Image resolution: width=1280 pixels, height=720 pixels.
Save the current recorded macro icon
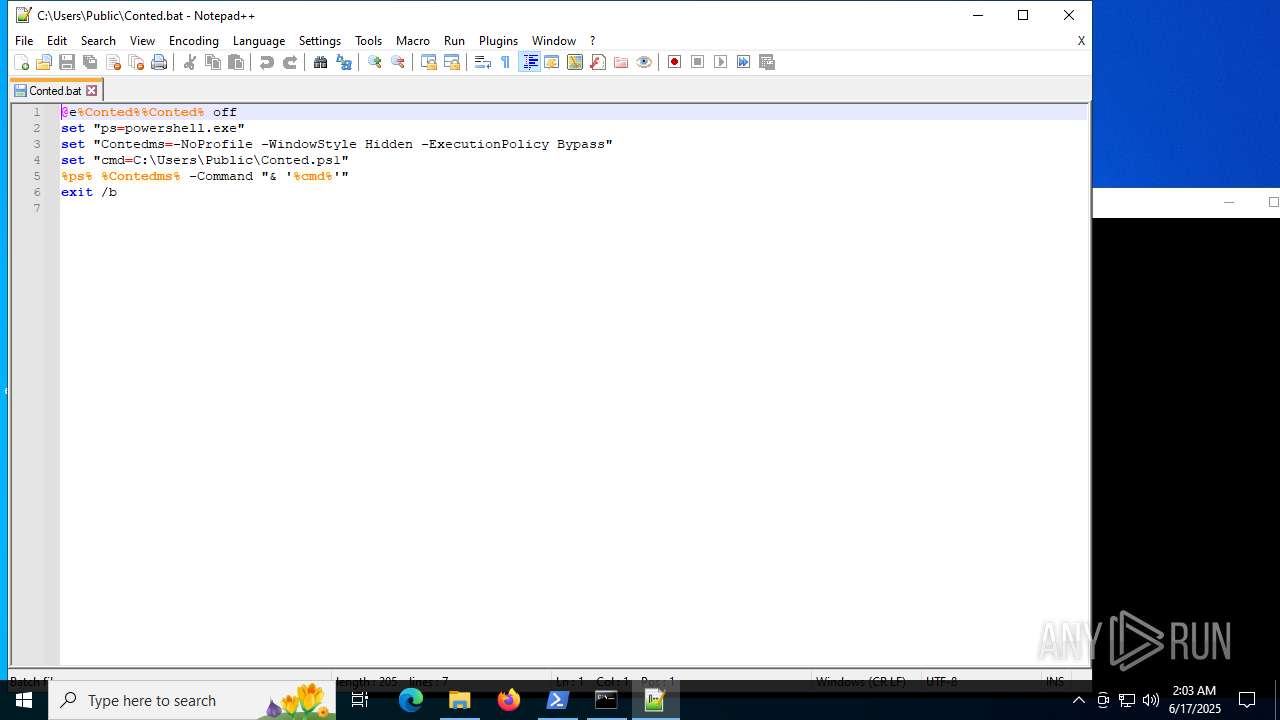(767, 62)
